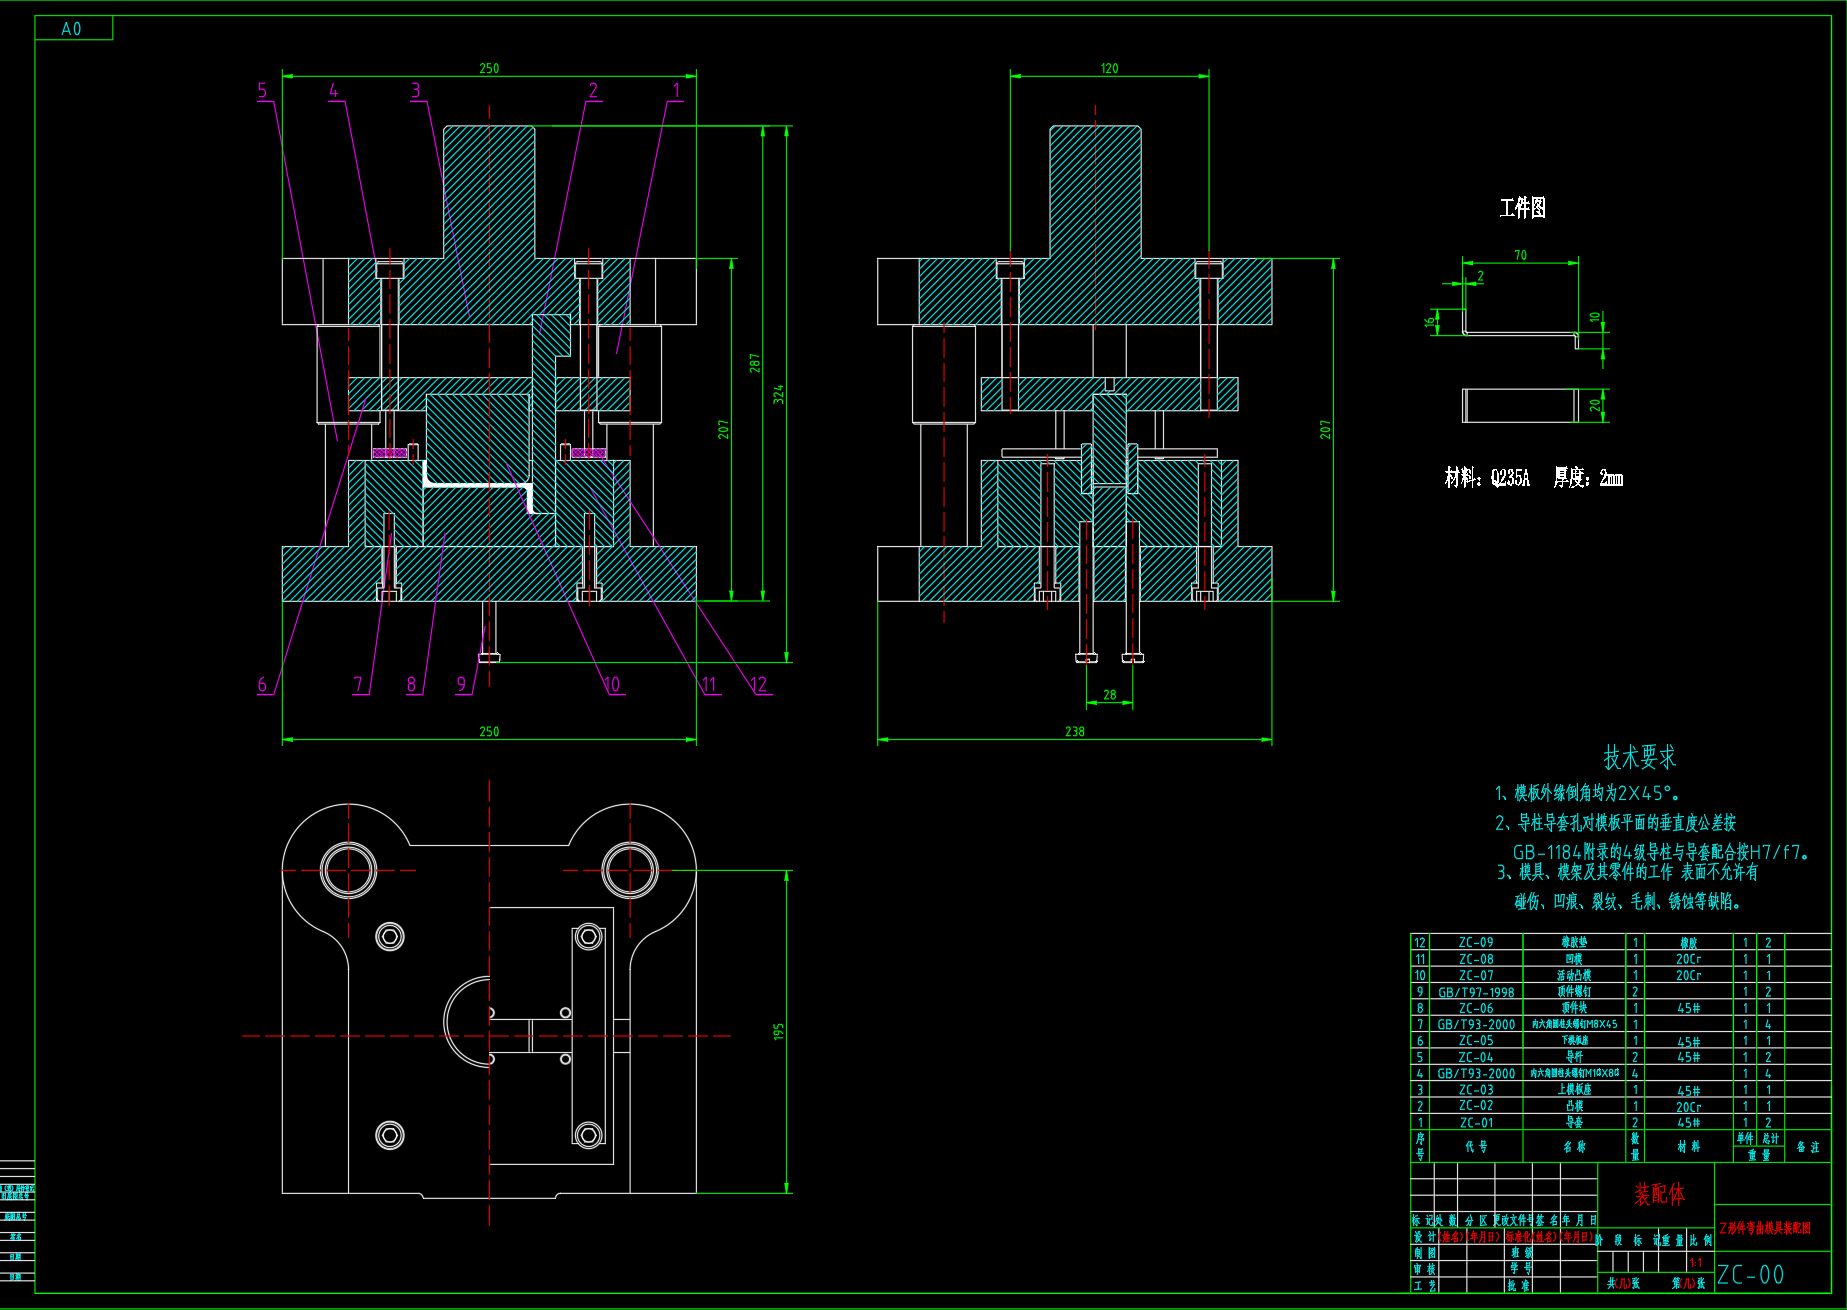Select the GB/T97-1998 standard code cell
Viewport: 1847px width, 1310px height.
[1476, 992]
